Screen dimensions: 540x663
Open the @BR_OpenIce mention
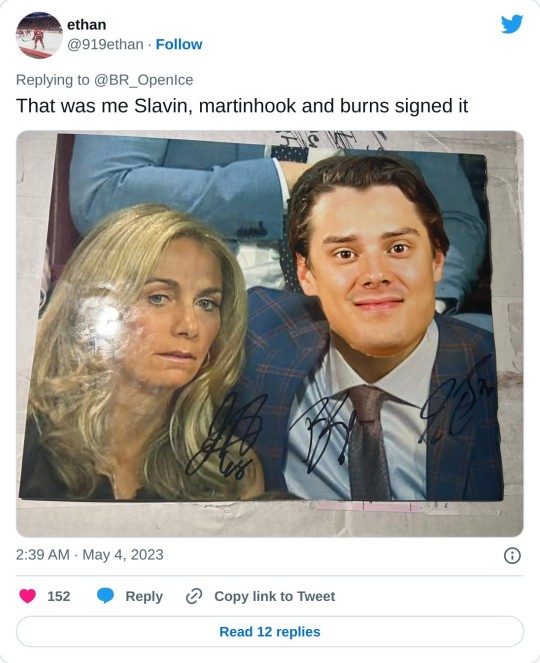(143, 79)
